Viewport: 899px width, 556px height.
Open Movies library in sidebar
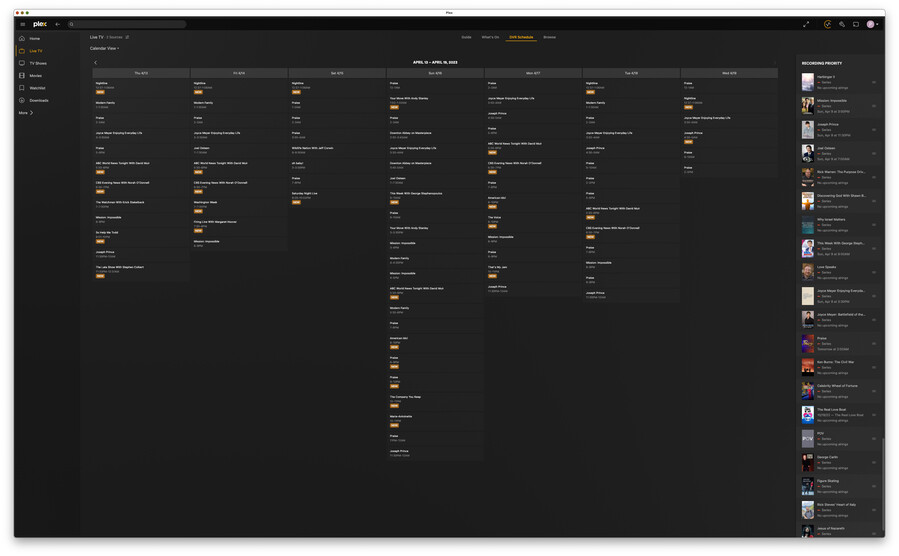pyautogui.click(x=36, y=76)
